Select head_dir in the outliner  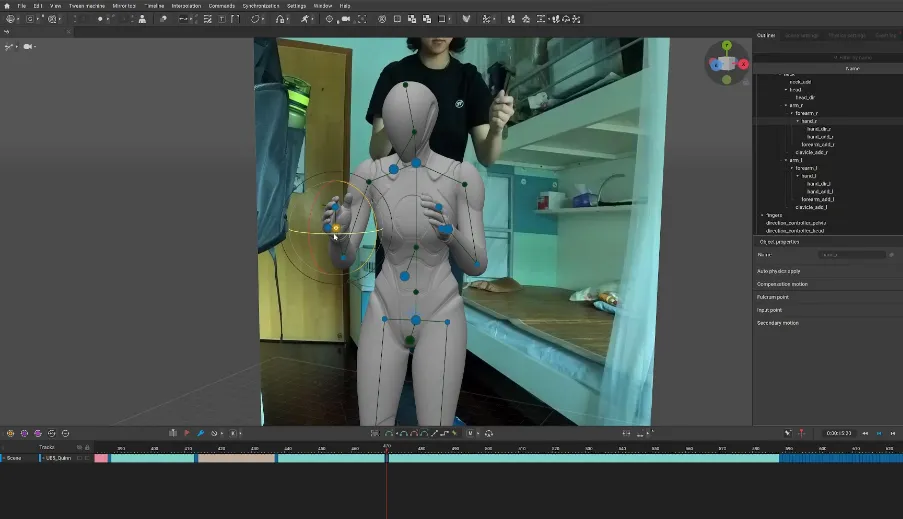pyautogui.click(x=805, y=97)
